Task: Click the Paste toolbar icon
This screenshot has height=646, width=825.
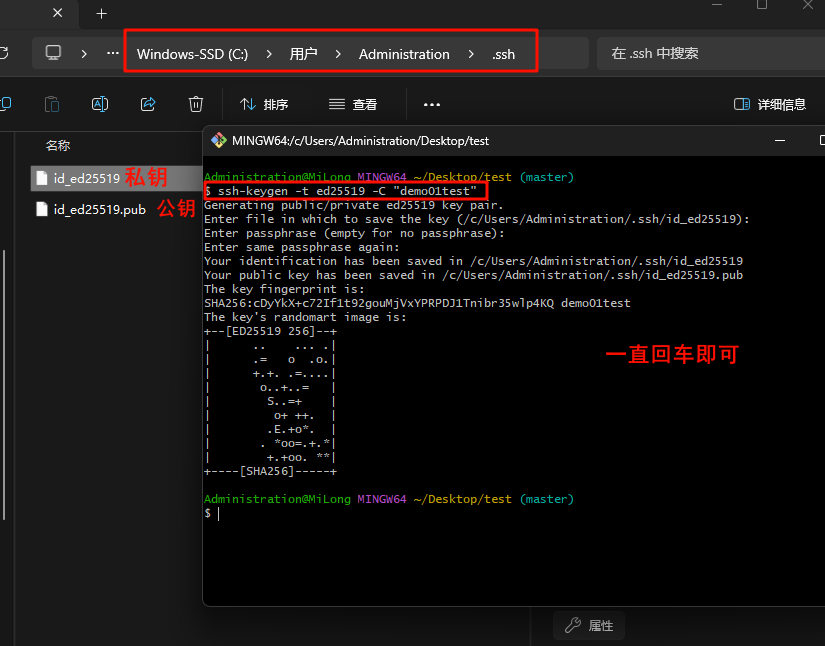Action: tap(52, 104)
